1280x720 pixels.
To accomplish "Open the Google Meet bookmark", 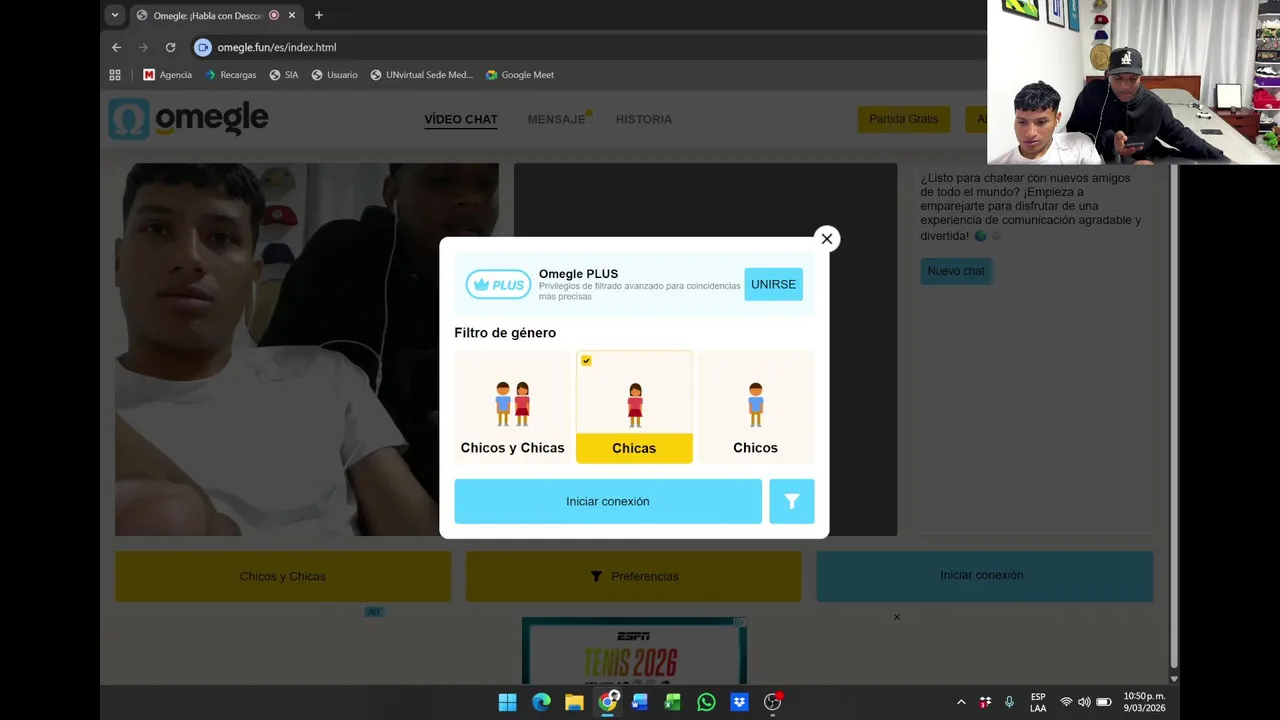I will pos(520,75).
